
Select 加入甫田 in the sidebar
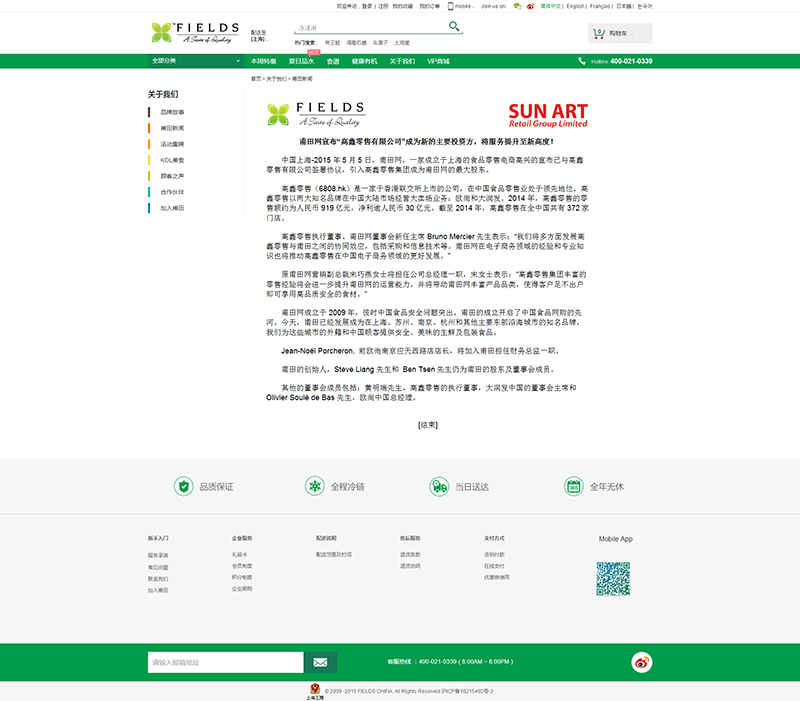click(x=172, y=208)
